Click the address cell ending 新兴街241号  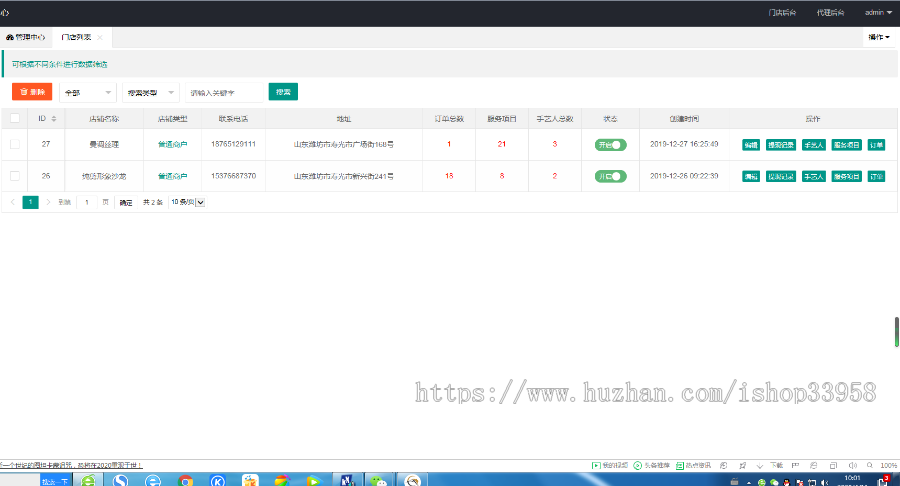344,176
